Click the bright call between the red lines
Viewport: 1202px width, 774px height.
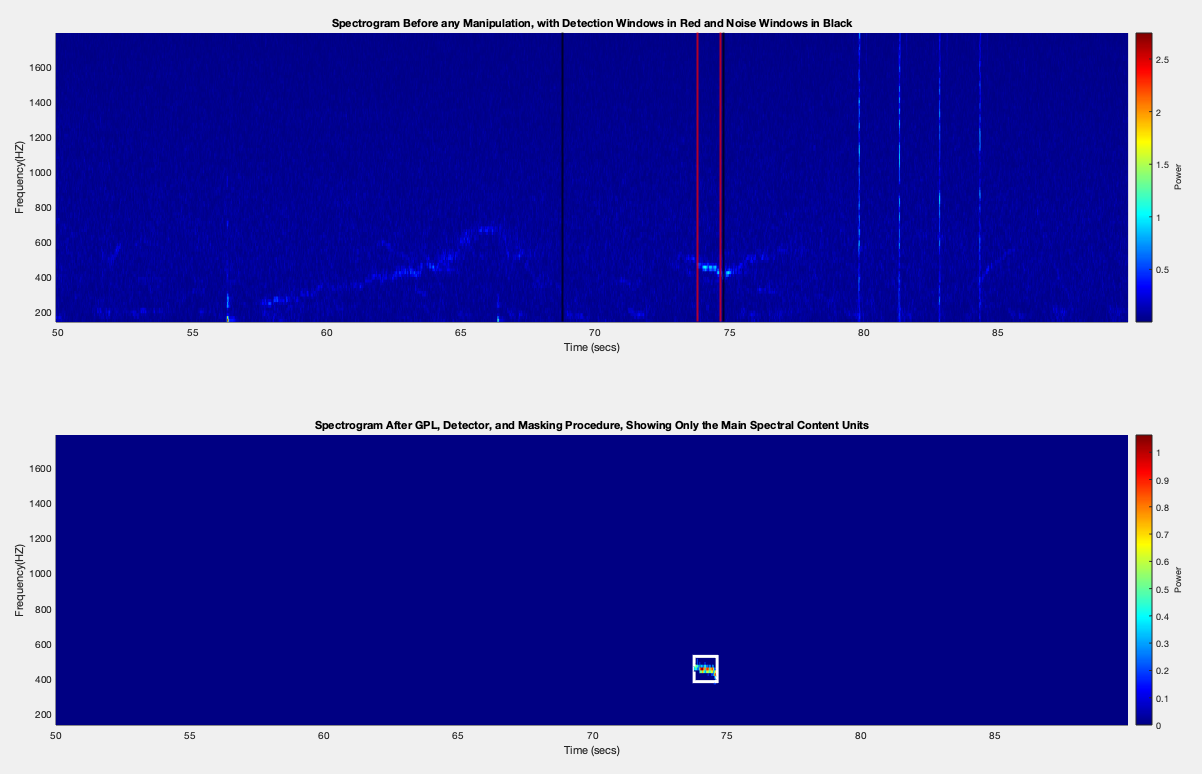(x=709, y=268)
